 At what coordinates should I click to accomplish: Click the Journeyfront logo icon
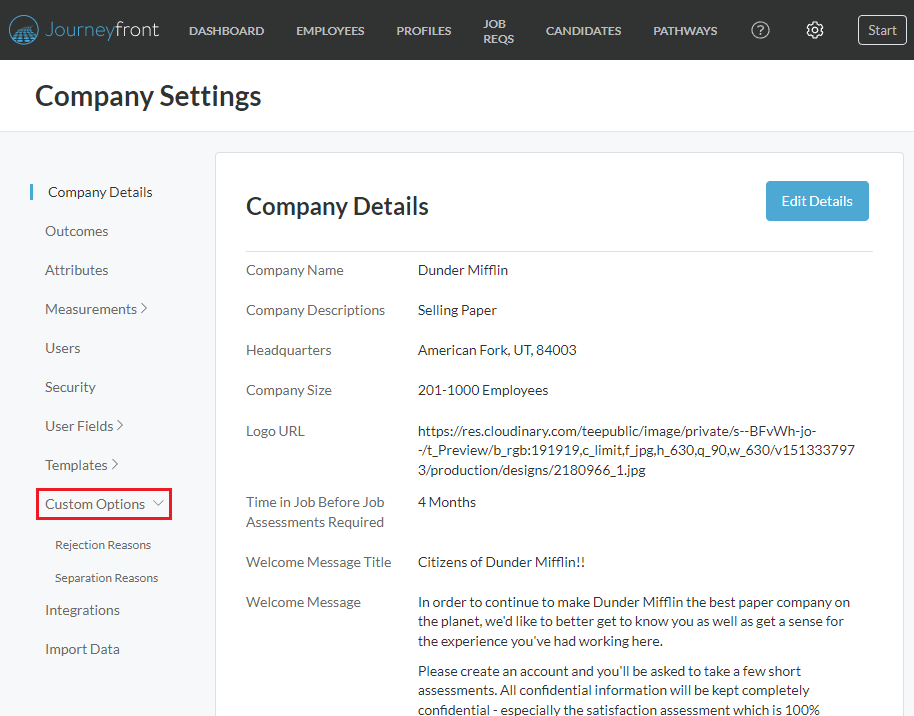point(24,30)
